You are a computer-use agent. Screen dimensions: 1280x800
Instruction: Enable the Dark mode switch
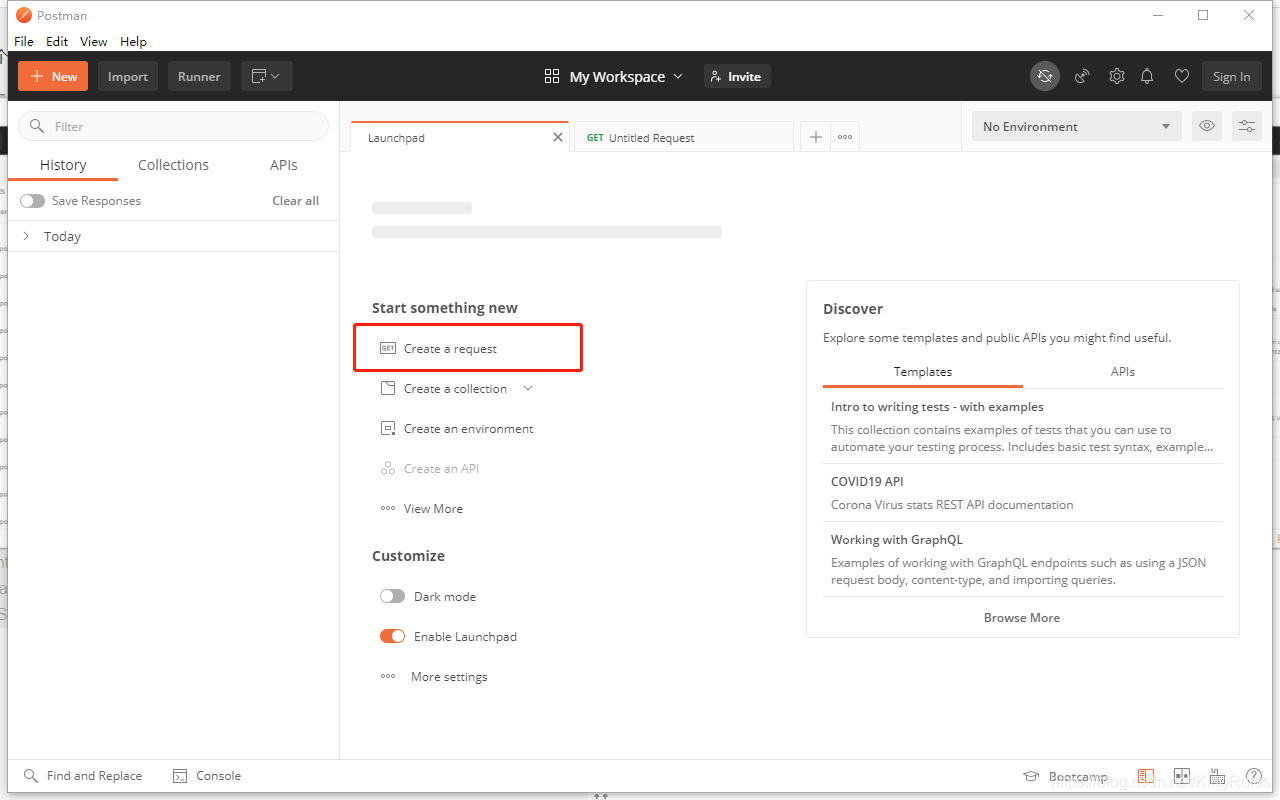click(393, 596)
